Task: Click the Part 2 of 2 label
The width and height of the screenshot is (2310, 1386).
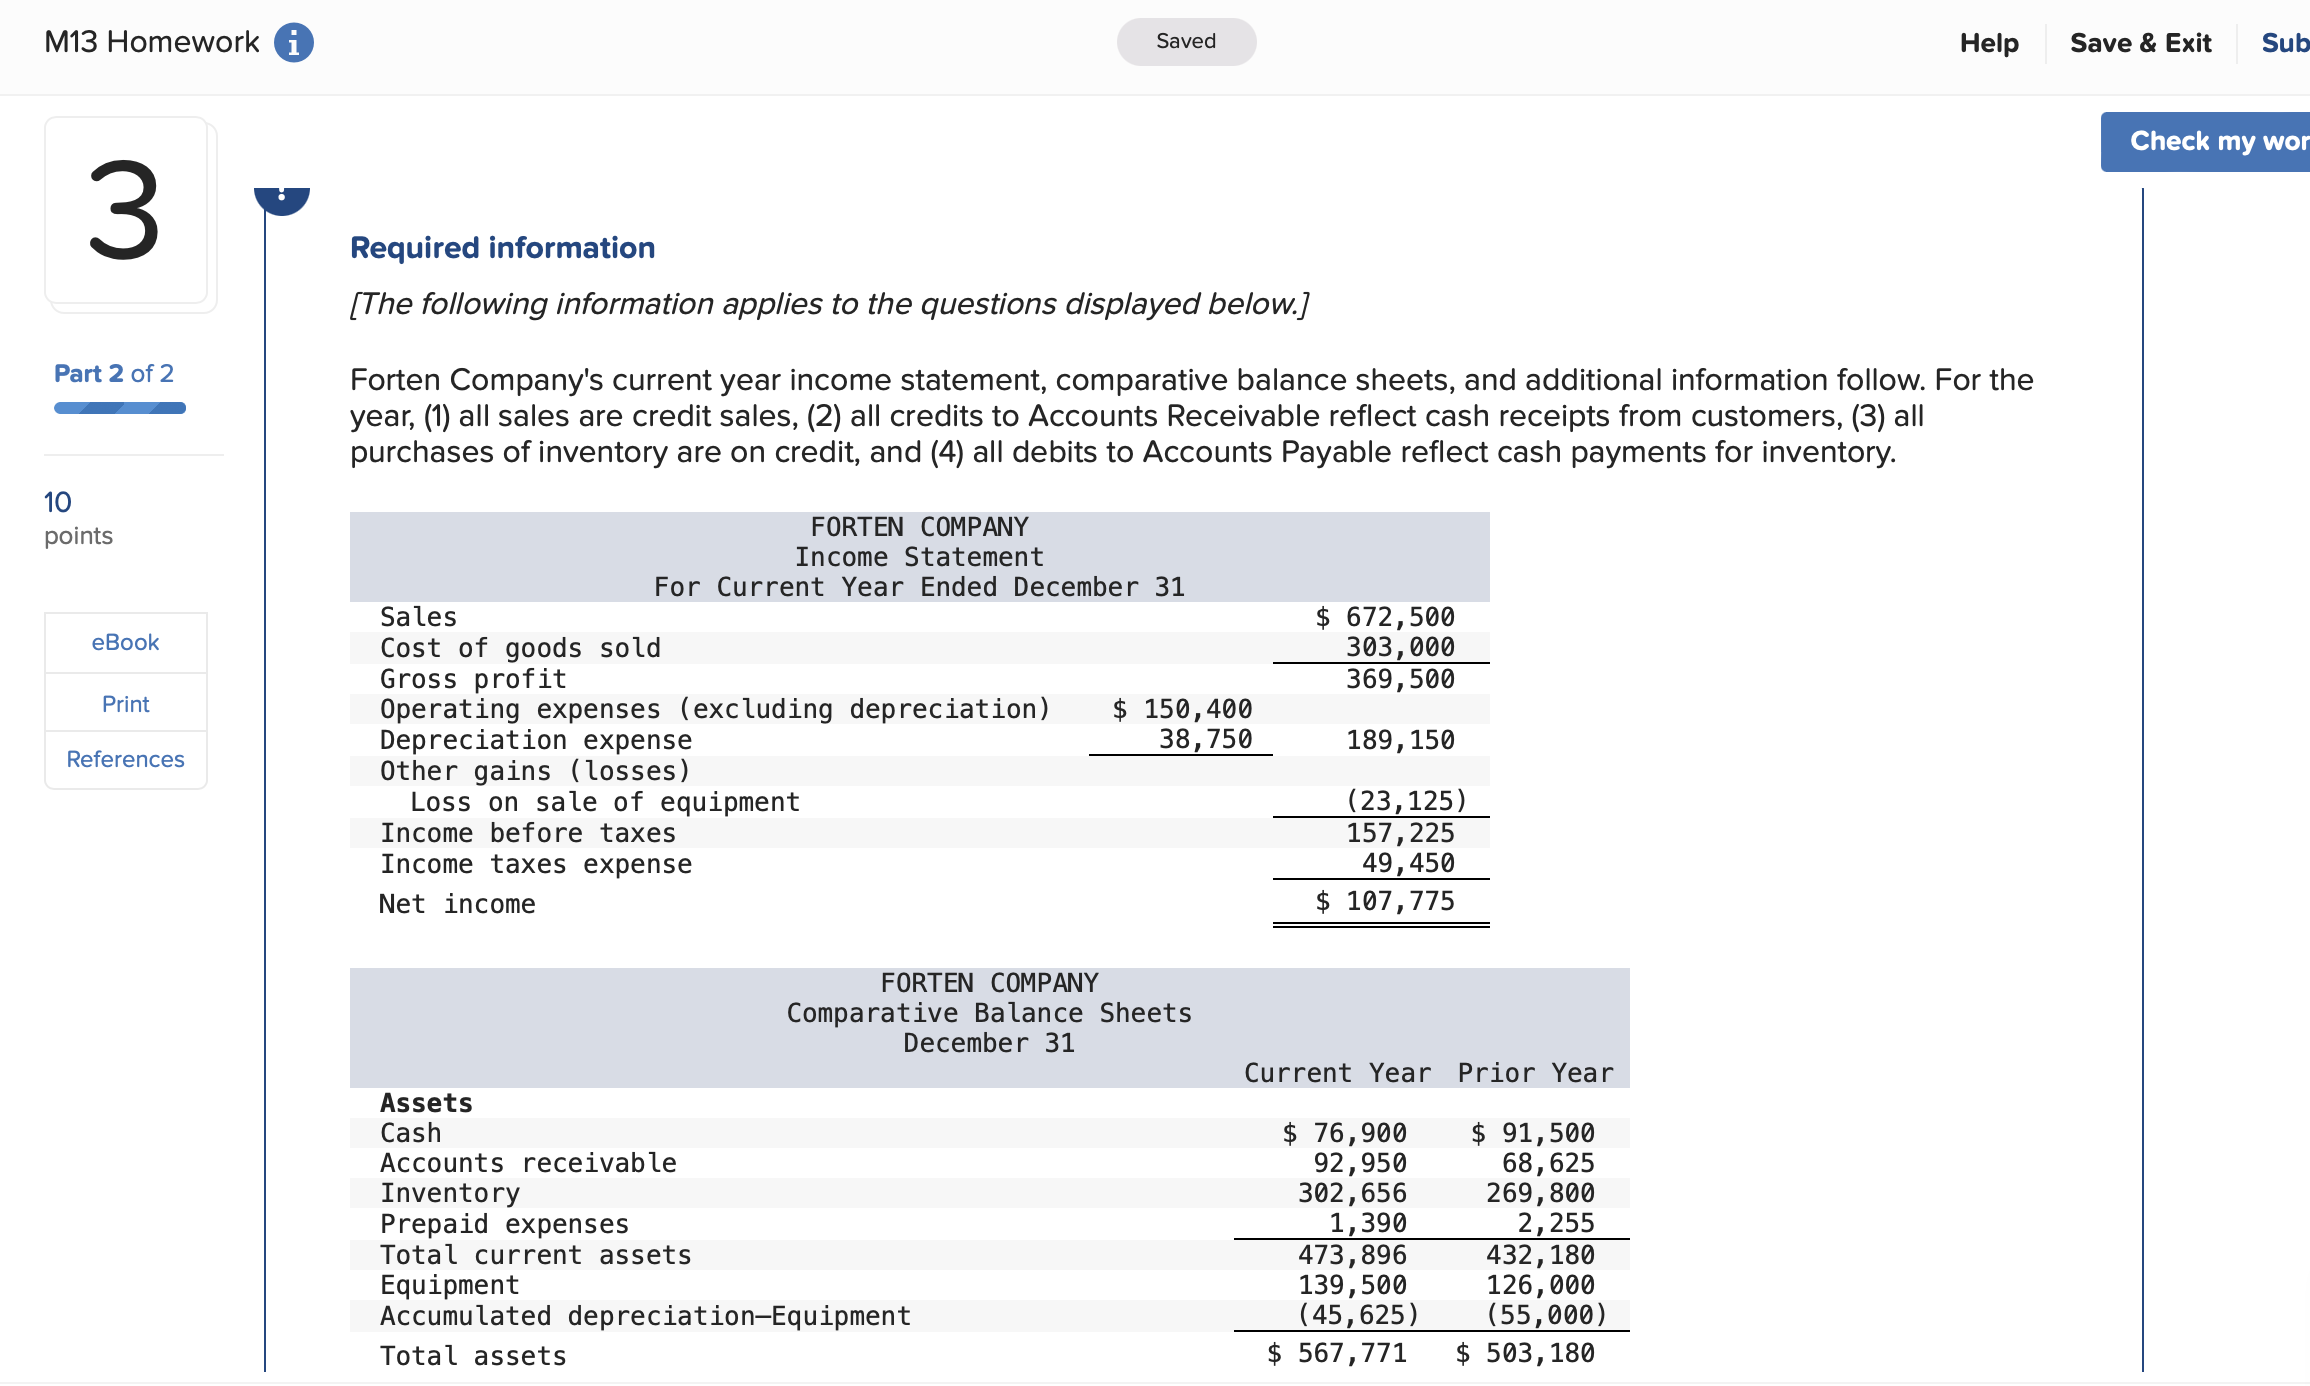Action: tap(114, 373)
